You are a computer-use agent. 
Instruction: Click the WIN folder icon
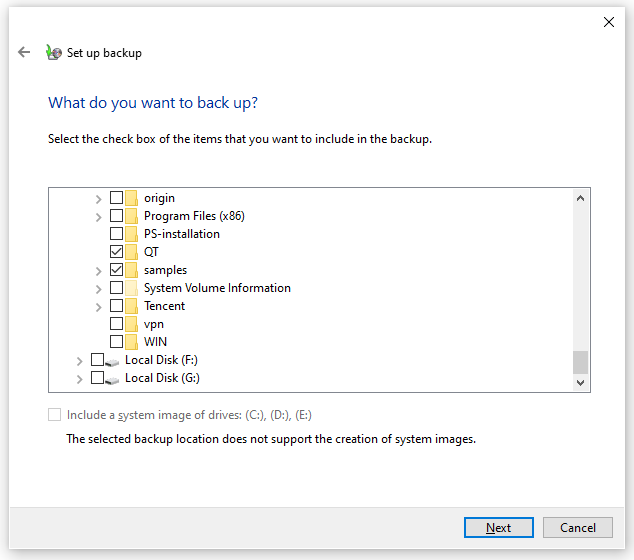click(x=131, y=342)
